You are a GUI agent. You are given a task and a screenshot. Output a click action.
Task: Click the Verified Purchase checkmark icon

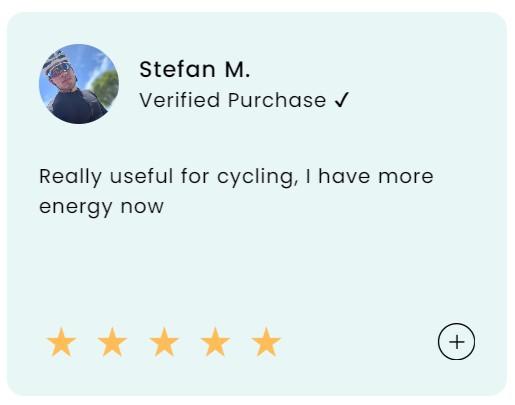pyautogui.click(x=341, y=100)
